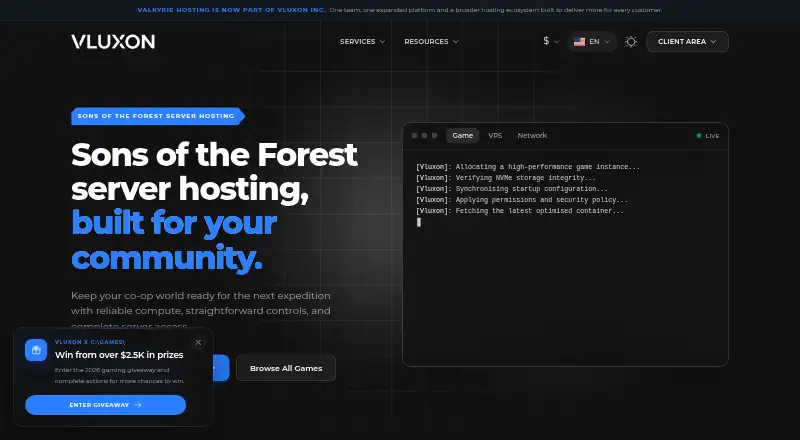Open the Resources dropdown menu
This screenshot has height=440, width=800.
431,41
